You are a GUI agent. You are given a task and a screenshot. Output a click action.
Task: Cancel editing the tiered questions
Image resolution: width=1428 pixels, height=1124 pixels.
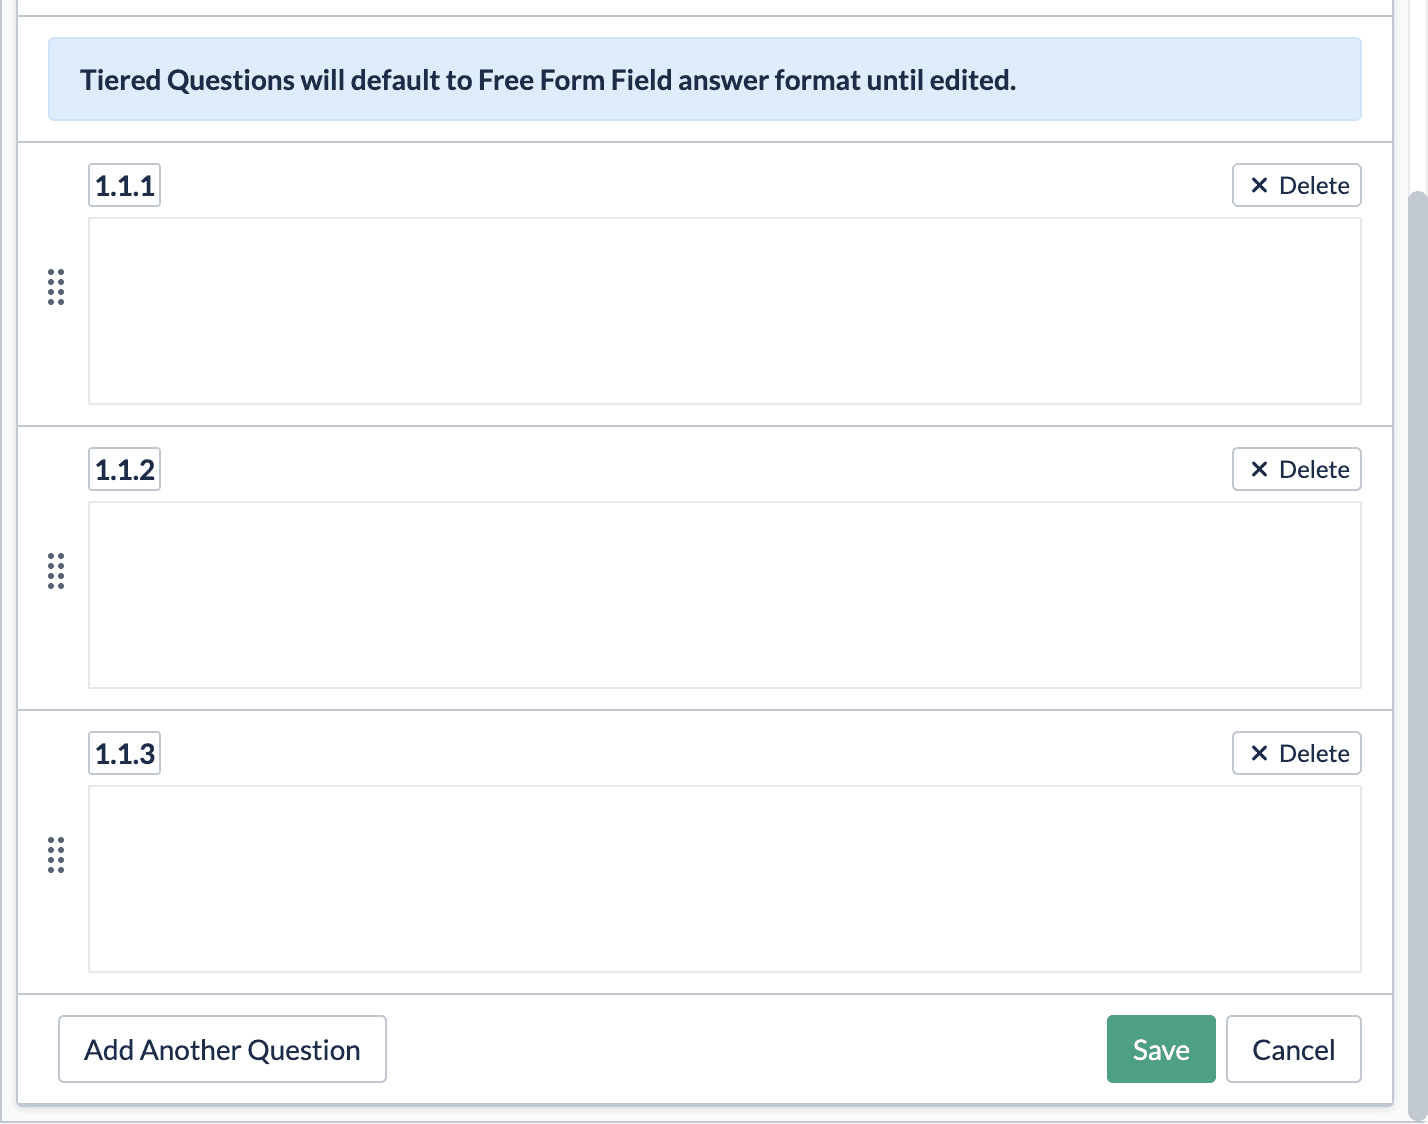[x=1293, y=1049]
